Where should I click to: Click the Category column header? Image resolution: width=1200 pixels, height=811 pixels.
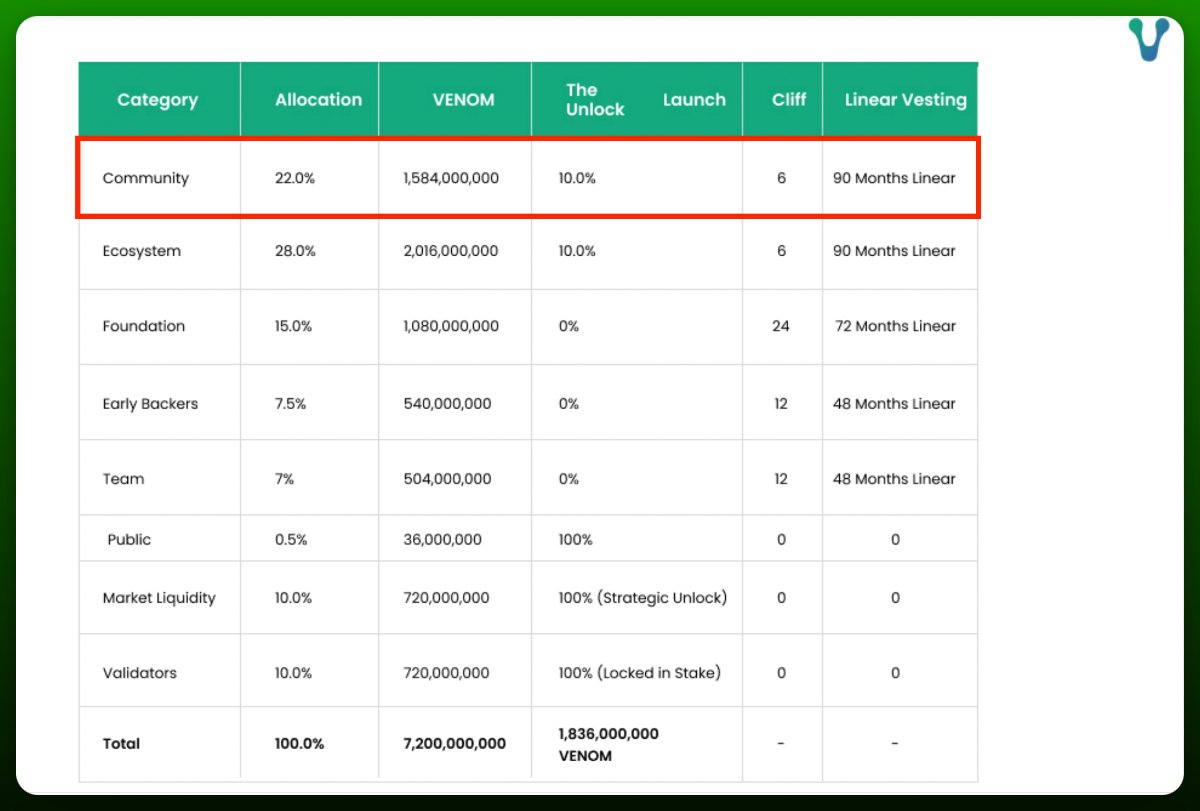[x=158, y=100]
